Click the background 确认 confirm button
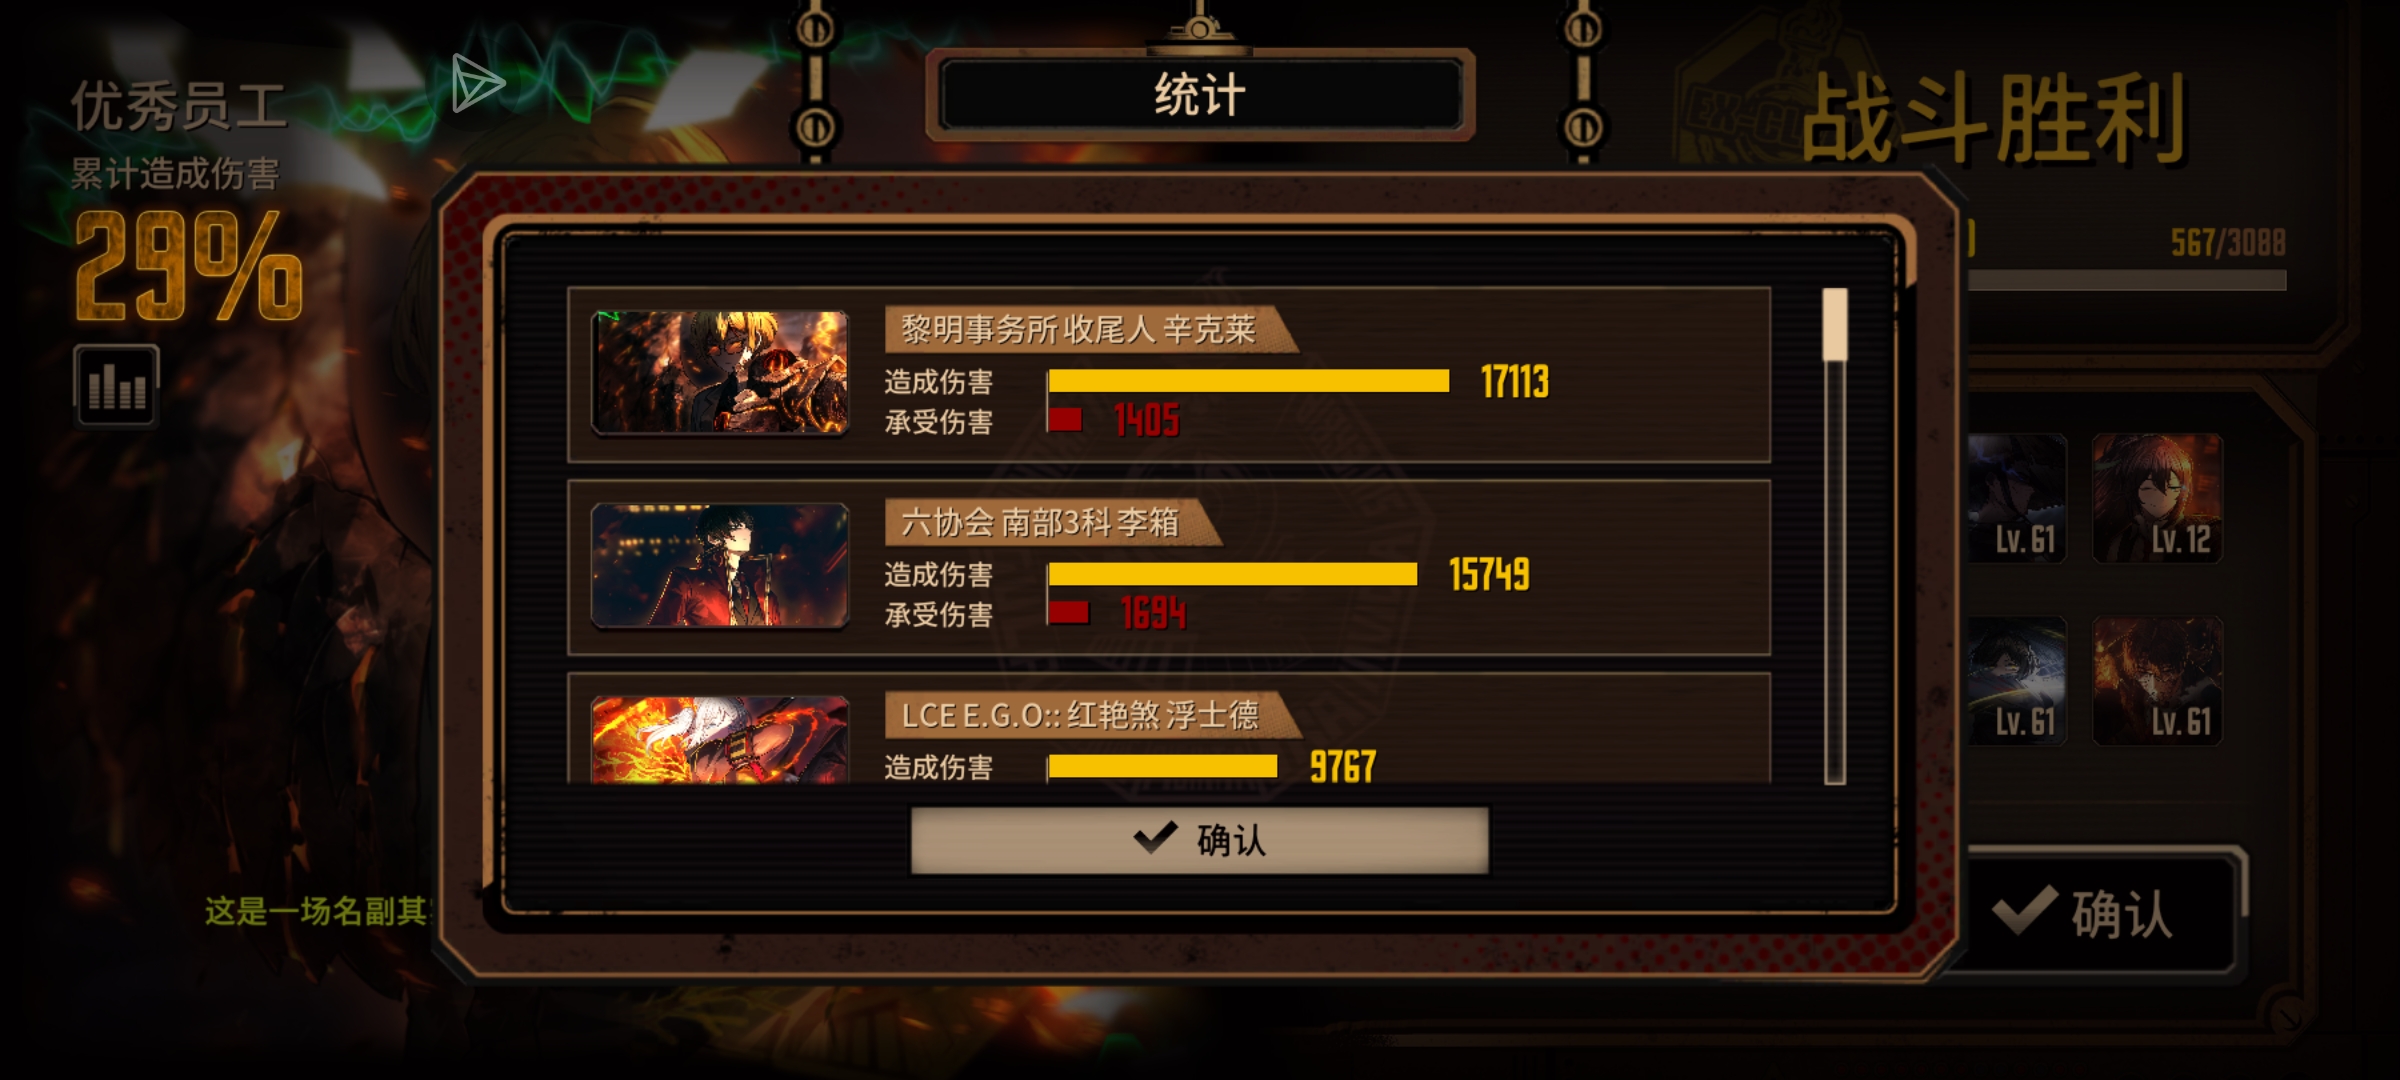 pos(2098,912)
